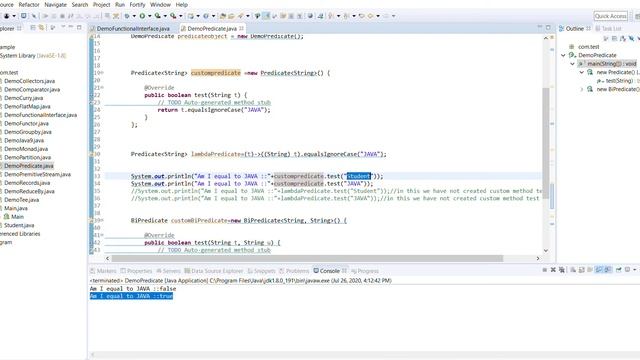Click the Coverage launch icon in toolbar
This screenshot has height=360, width=640.
(x=157, y=16)
